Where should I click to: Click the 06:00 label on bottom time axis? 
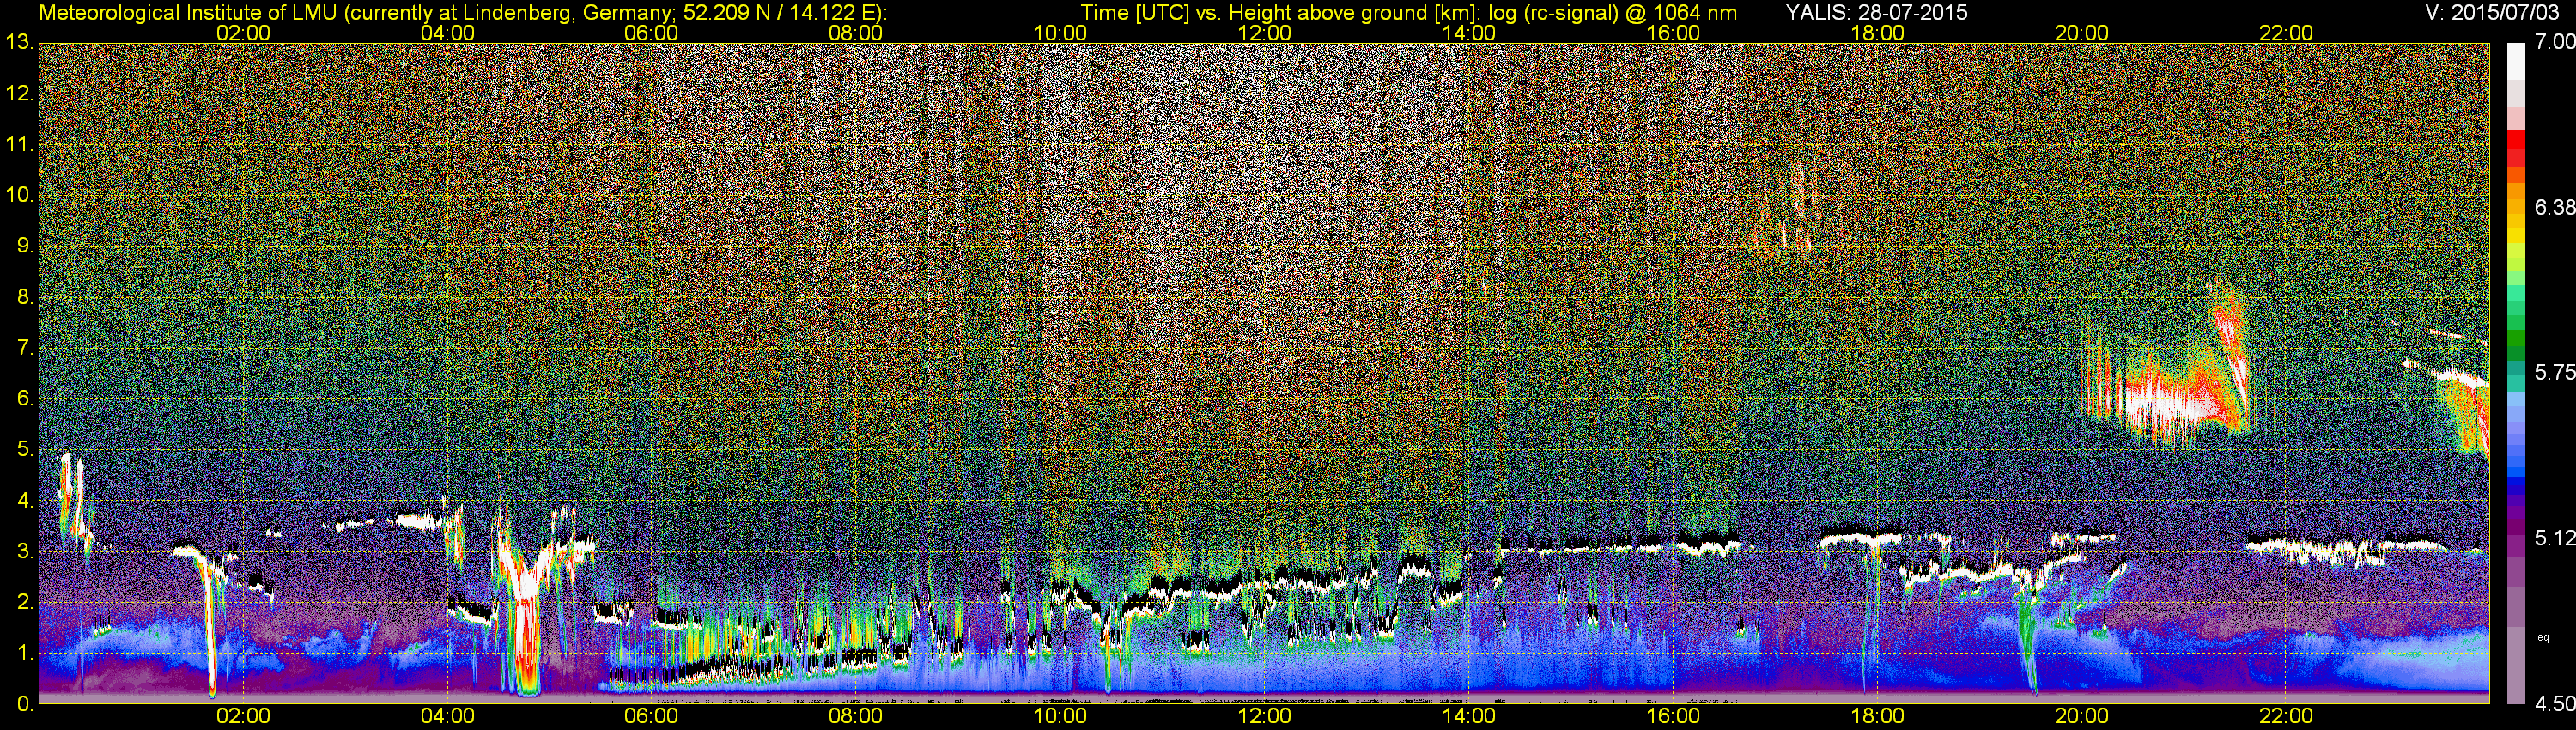(x=651, y=716)
